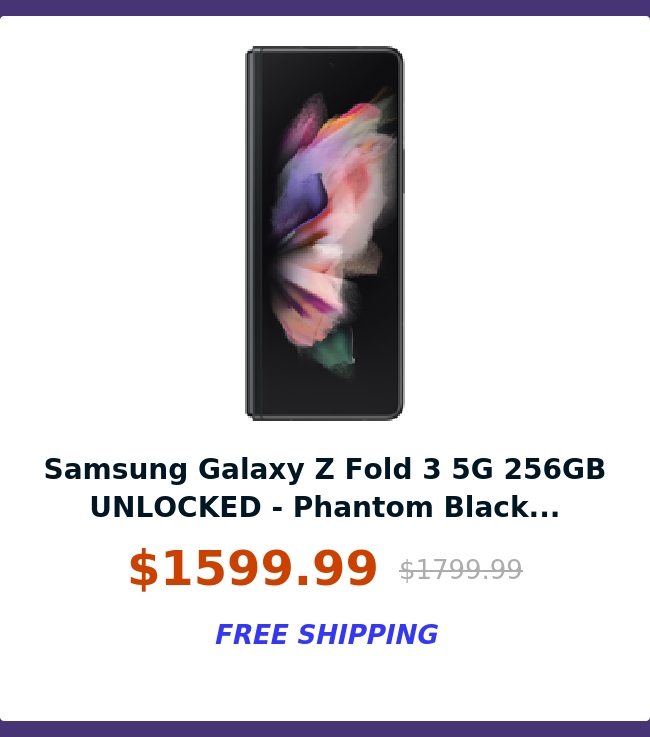Click the word 'SHIPPING' in blue text
The image size is (650, 737).
[368, 634]
